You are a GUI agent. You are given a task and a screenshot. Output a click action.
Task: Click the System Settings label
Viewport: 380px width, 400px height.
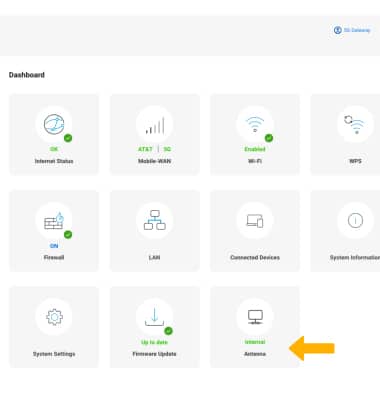[54, 354]
